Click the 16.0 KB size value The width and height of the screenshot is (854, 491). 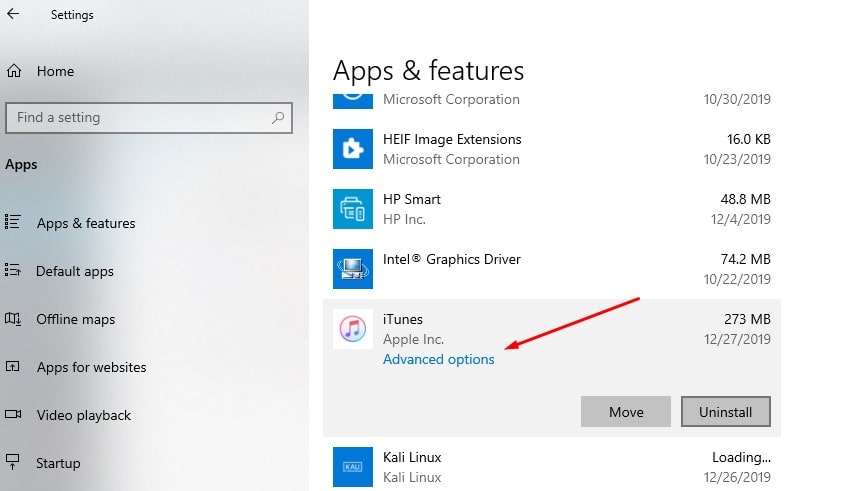click(x=749, y=139)
